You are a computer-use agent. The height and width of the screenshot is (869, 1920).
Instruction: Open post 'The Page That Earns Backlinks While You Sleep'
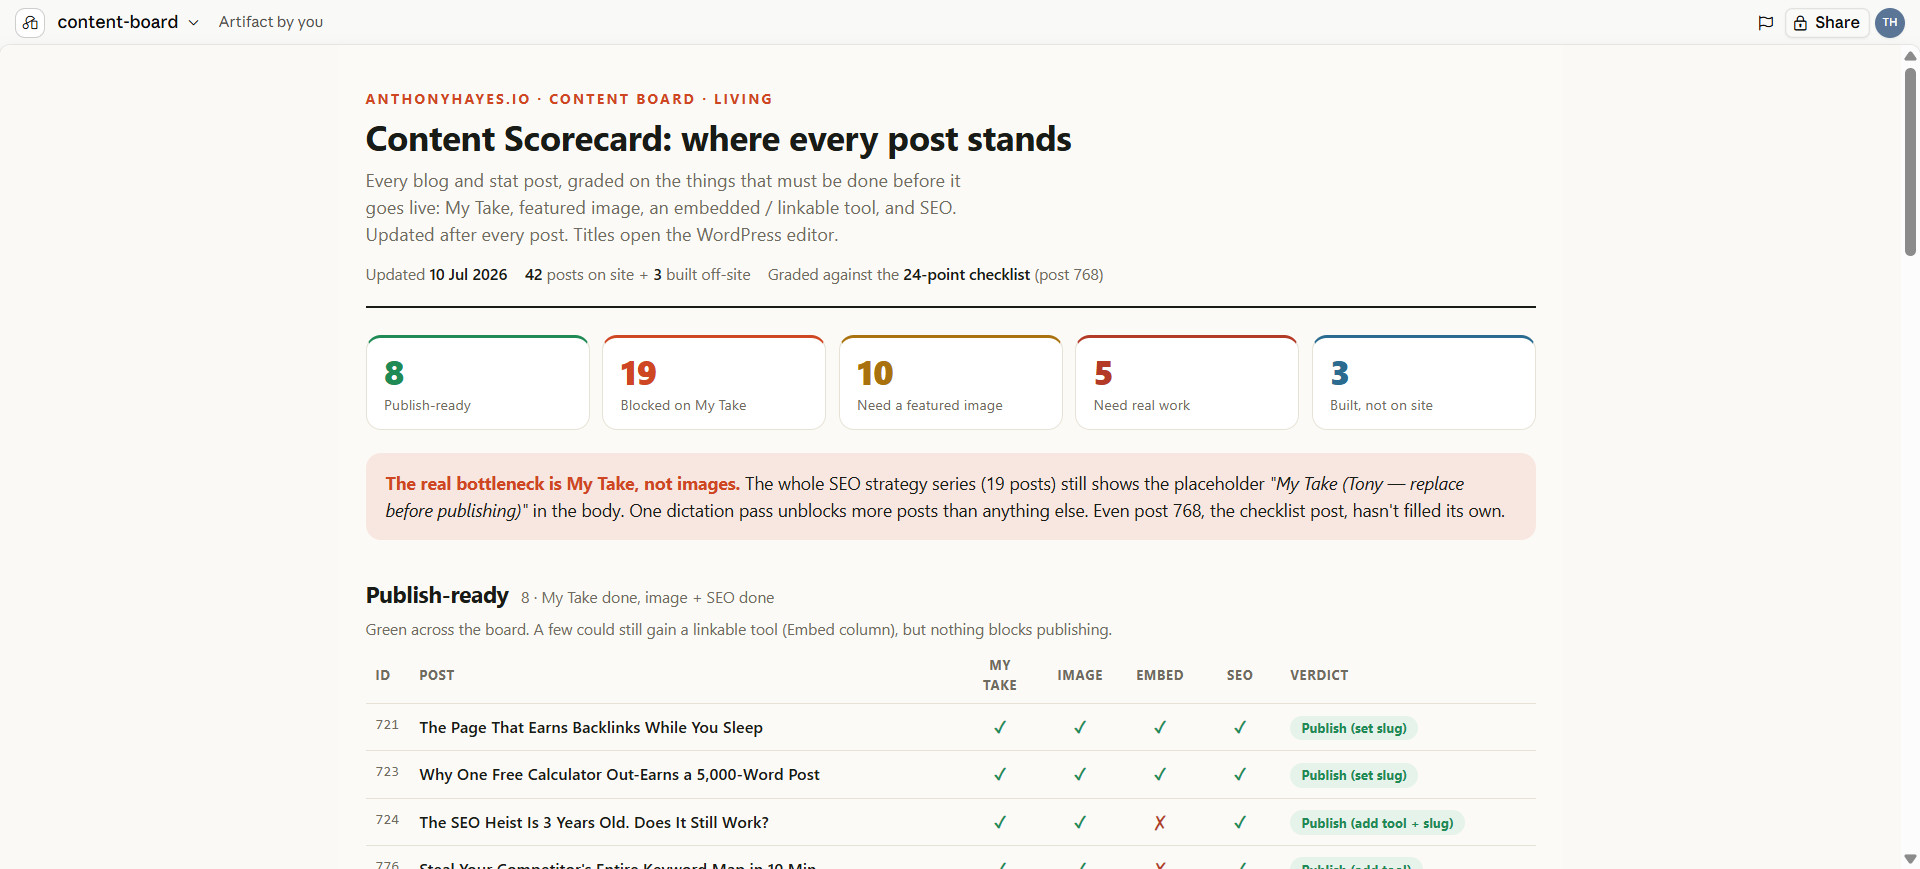(x=591, y=728)
